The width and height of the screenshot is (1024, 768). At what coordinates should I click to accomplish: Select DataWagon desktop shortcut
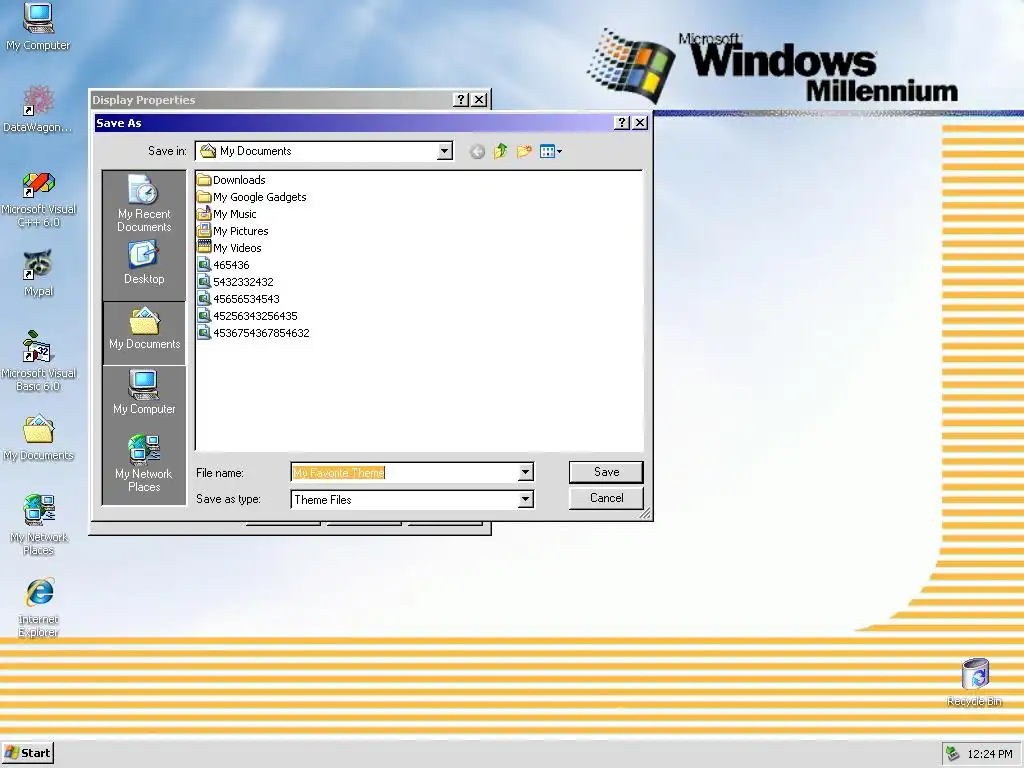[x=38, y=109]
